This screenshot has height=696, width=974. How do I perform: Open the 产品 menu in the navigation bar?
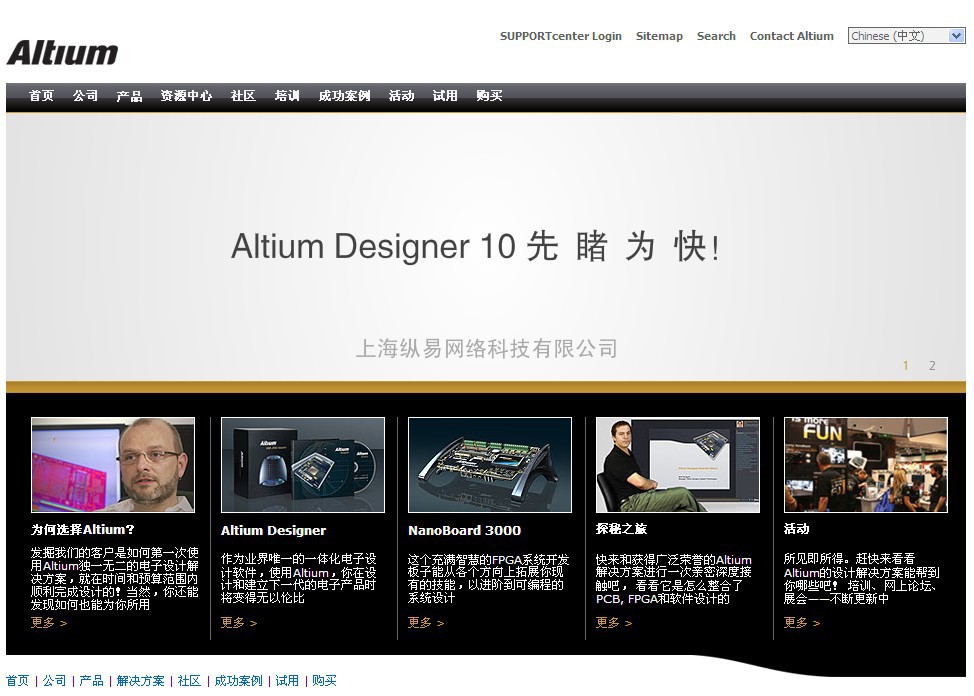(129, 96)
